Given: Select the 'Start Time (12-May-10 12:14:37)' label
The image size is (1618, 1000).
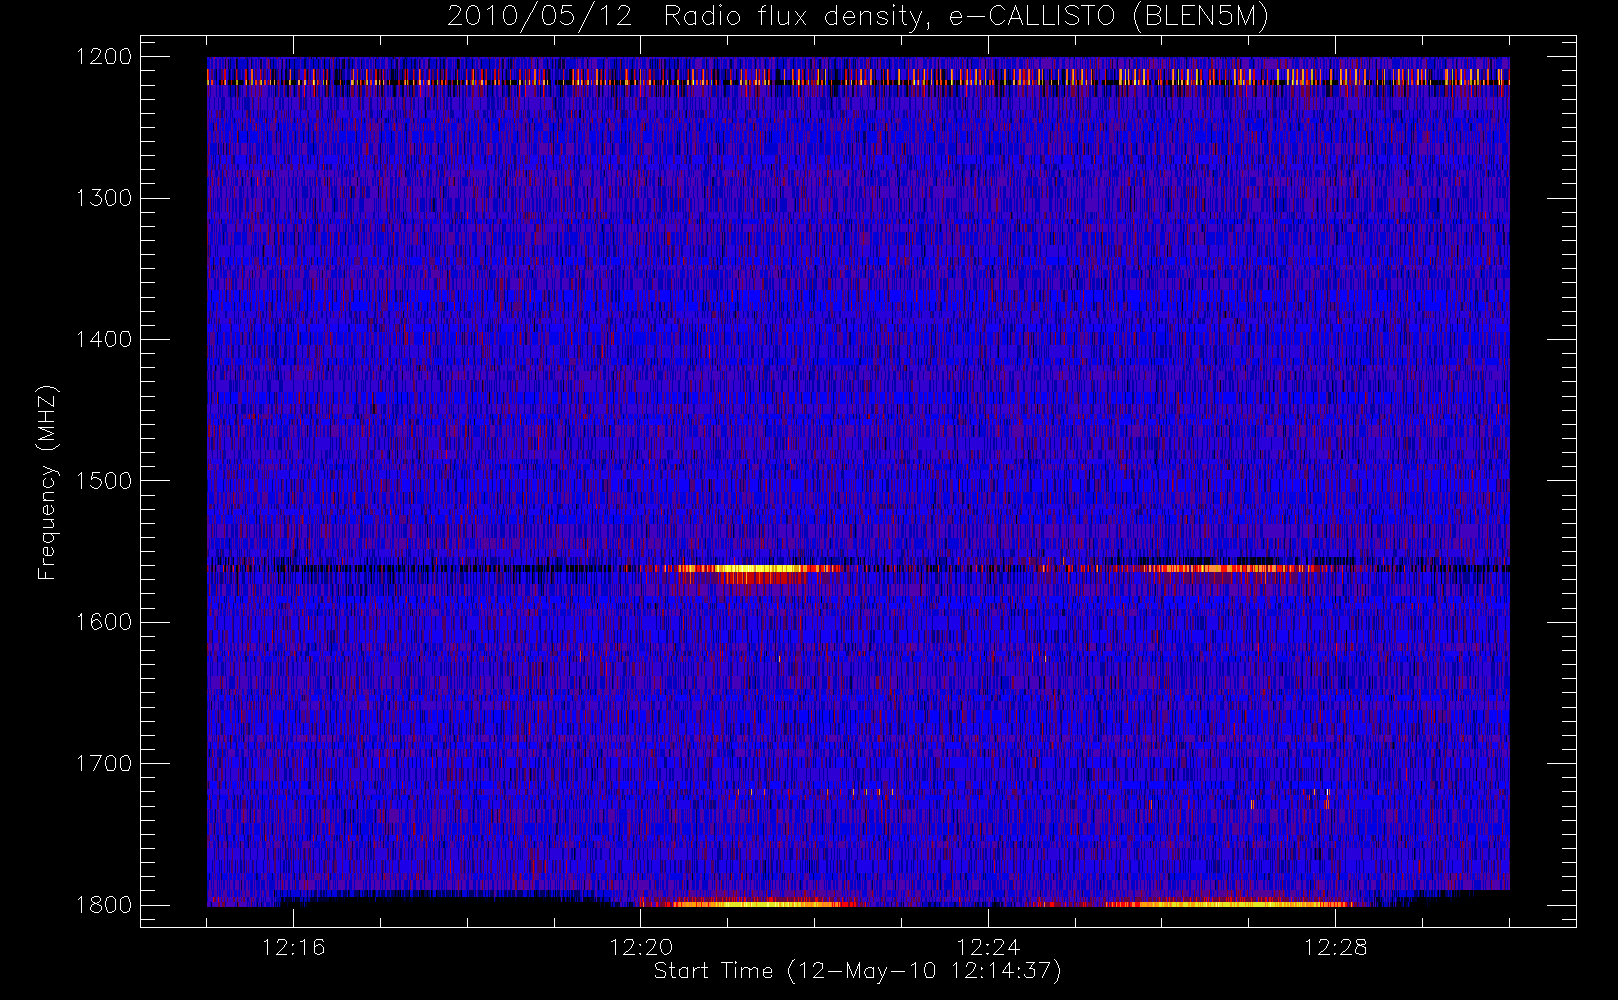Looking at the screenshot, I should (857, 971).
